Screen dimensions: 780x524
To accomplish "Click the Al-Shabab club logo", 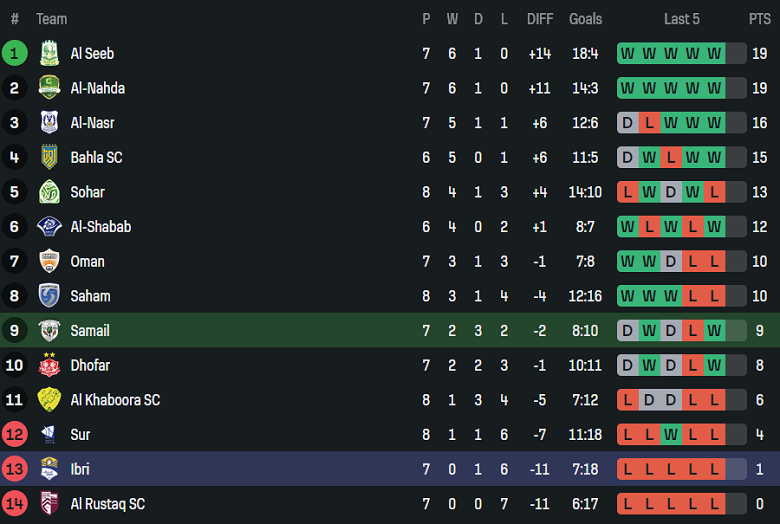I will [49, 227].
